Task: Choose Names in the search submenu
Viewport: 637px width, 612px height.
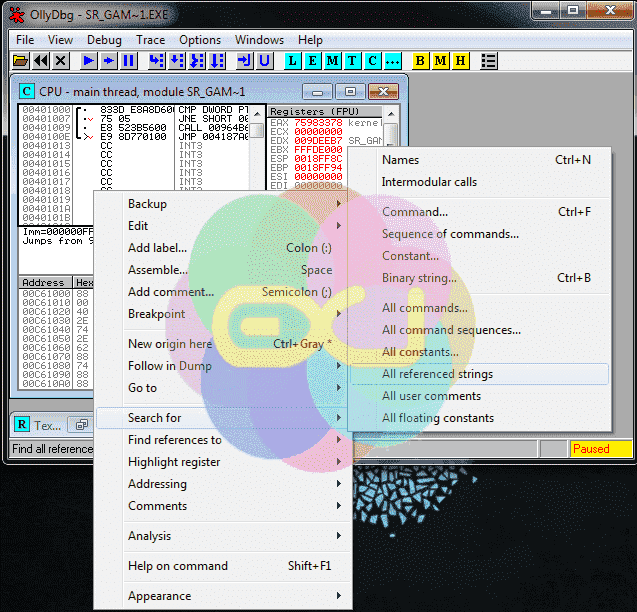Action: (480, 160)
